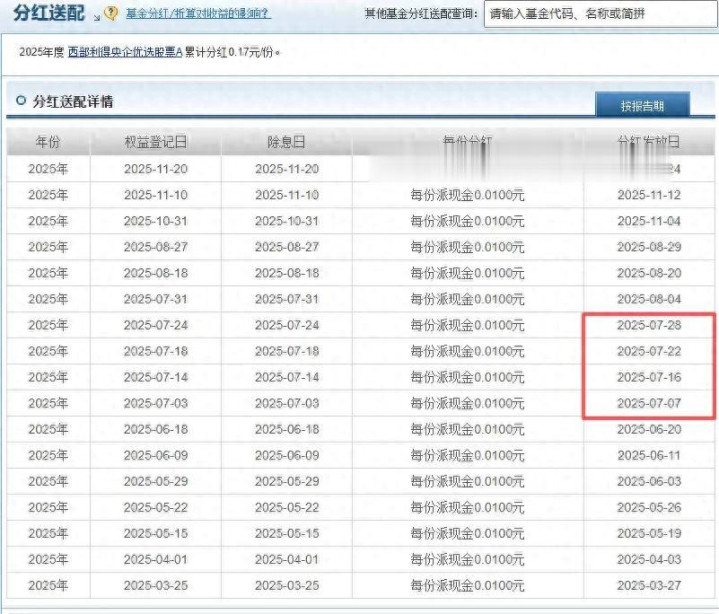Select payout date 2025-06-20

click(649, 430)
